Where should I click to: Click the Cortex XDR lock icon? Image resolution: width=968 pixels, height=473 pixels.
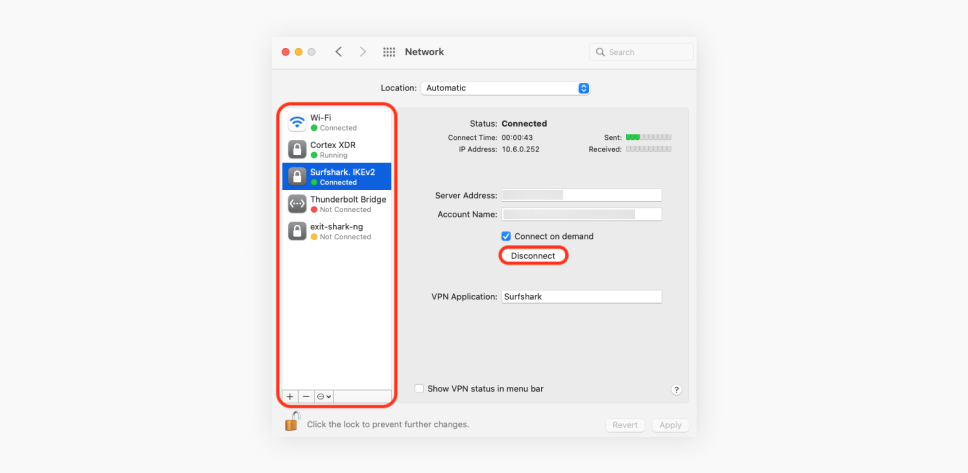click(298, 149)
